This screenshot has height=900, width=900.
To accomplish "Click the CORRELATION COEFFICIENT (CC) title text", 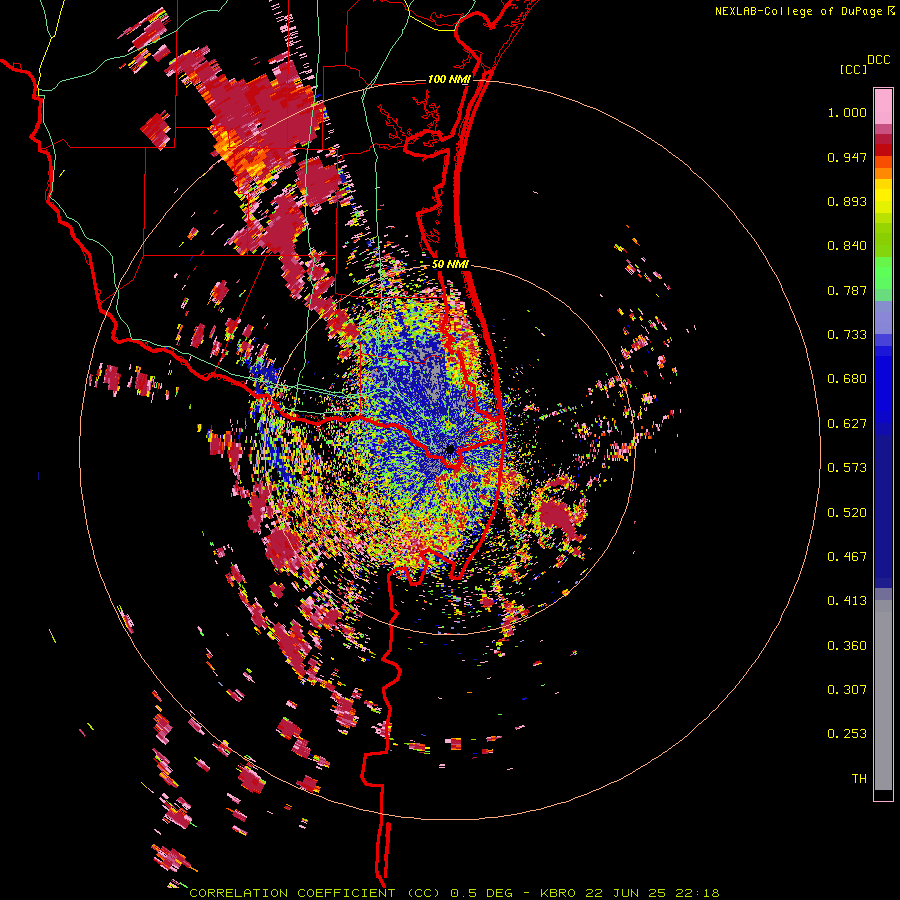I will pos(315,893).
